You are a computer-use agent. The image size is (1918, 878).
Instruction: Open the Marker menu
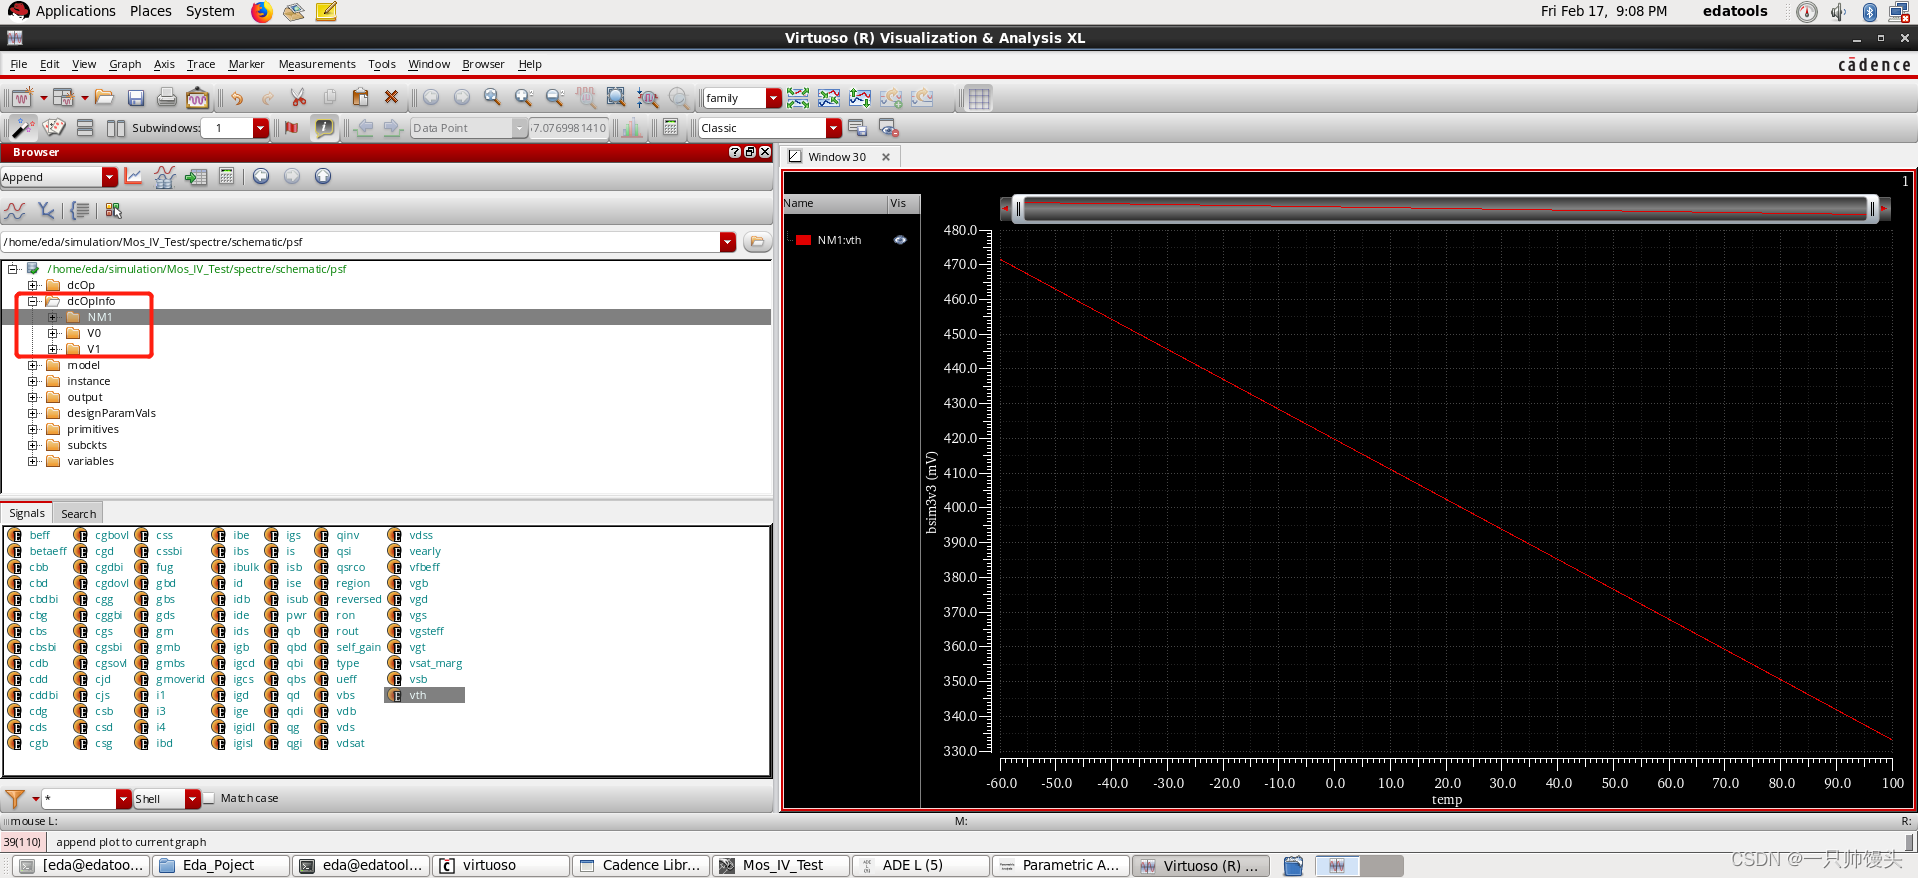pos(246,64)
